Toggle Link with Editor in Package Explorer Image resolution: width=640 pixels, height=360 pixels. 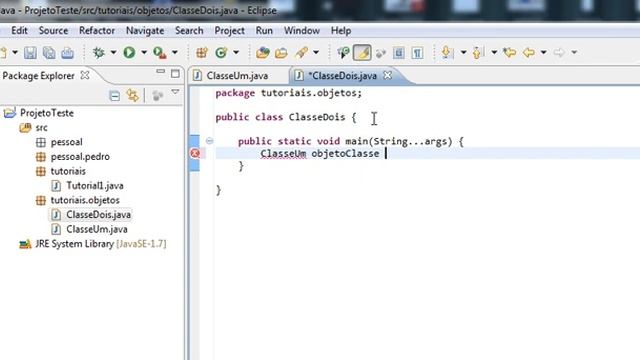(133, 96)
